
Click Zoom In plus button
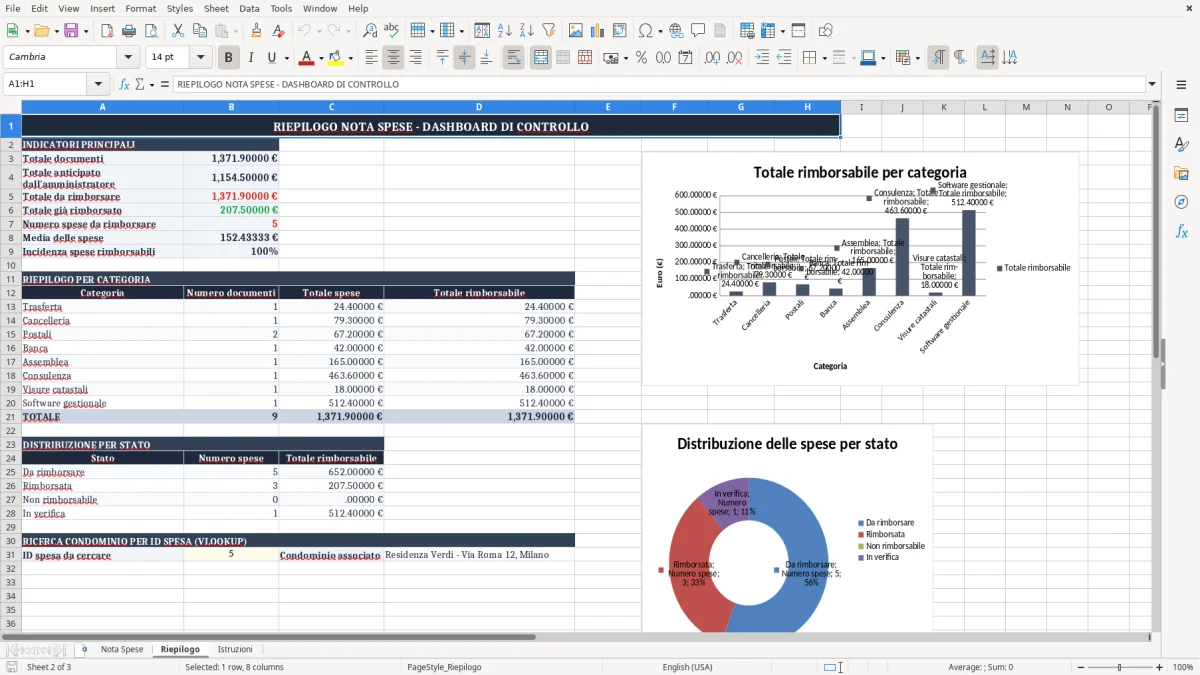(1160, 667)
